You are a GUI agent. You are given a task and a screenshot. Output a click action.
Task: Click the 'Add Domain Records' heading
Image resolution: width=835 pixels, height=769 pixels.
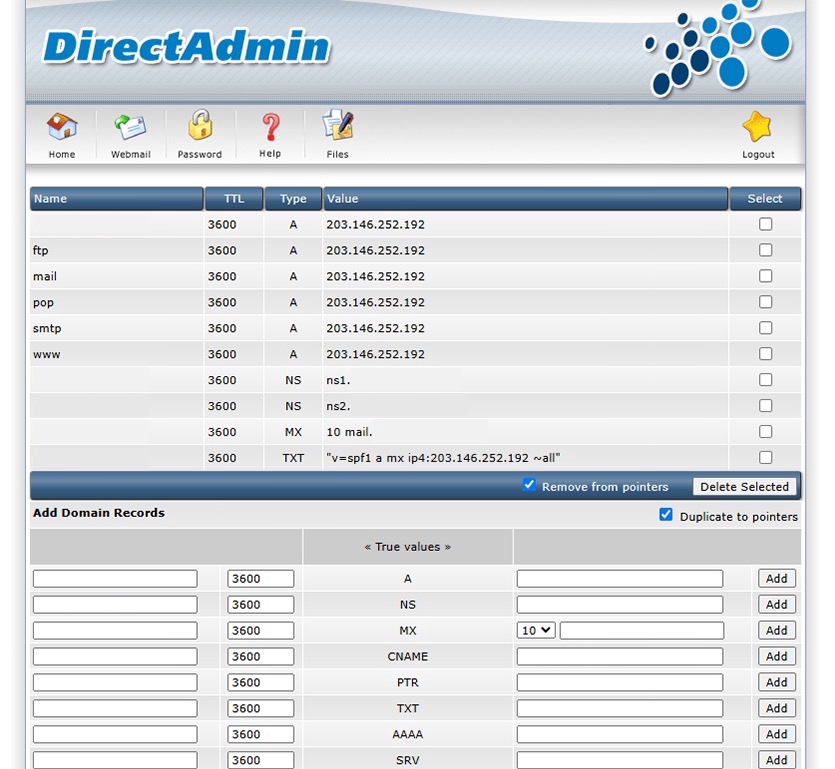coord(99,513)
